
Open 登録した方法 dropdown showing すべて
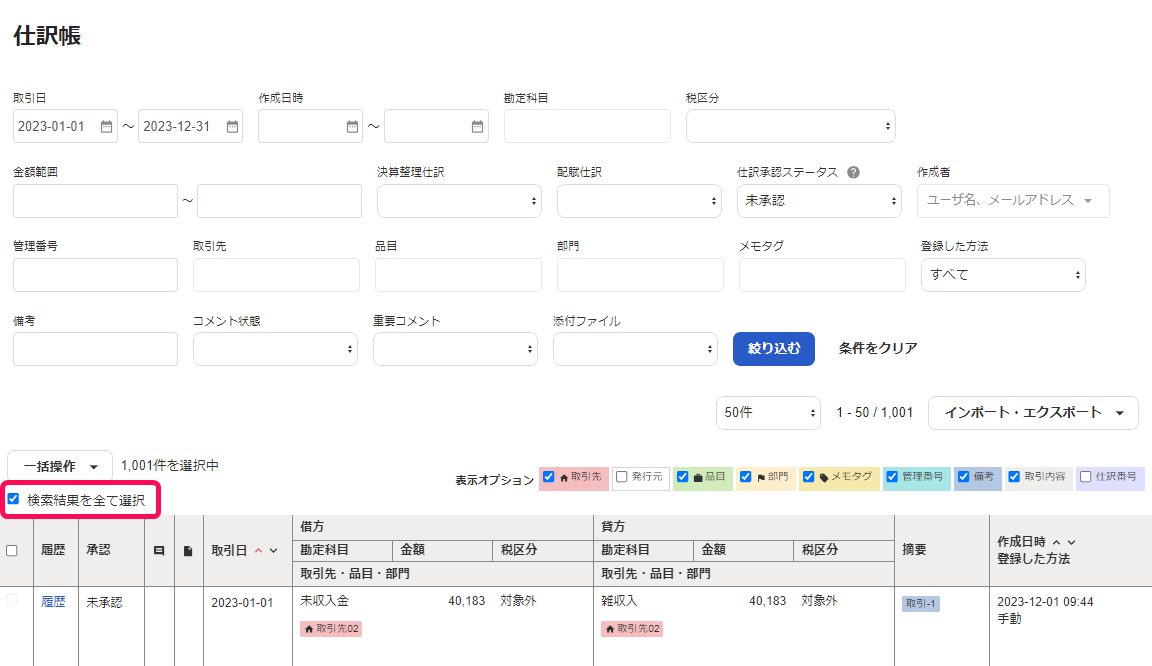(x=1003, y=275)
